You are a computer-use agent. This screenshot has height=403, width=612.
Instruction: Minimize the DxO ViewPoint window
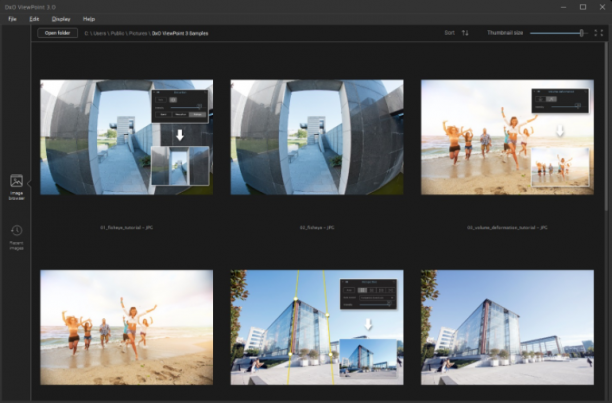(564, 7)
